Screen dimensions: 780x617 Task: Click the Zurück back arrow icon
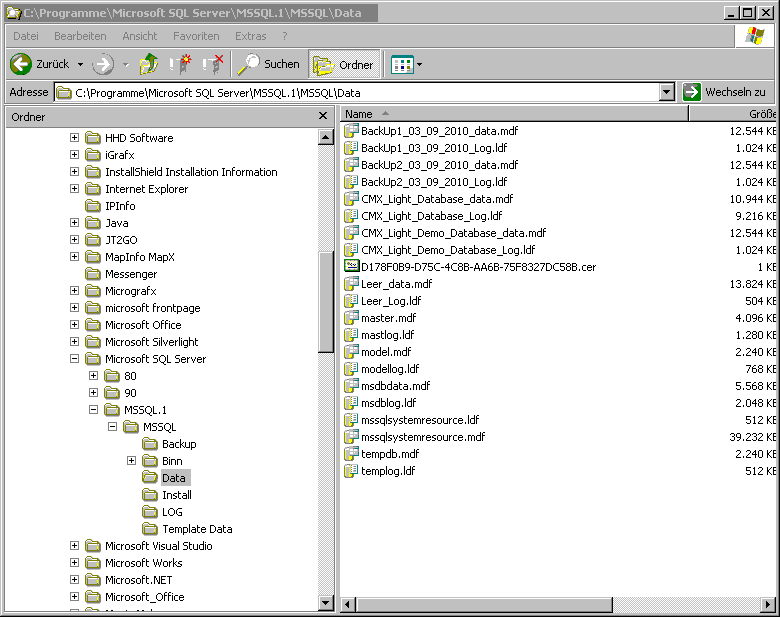coord(21,64)
